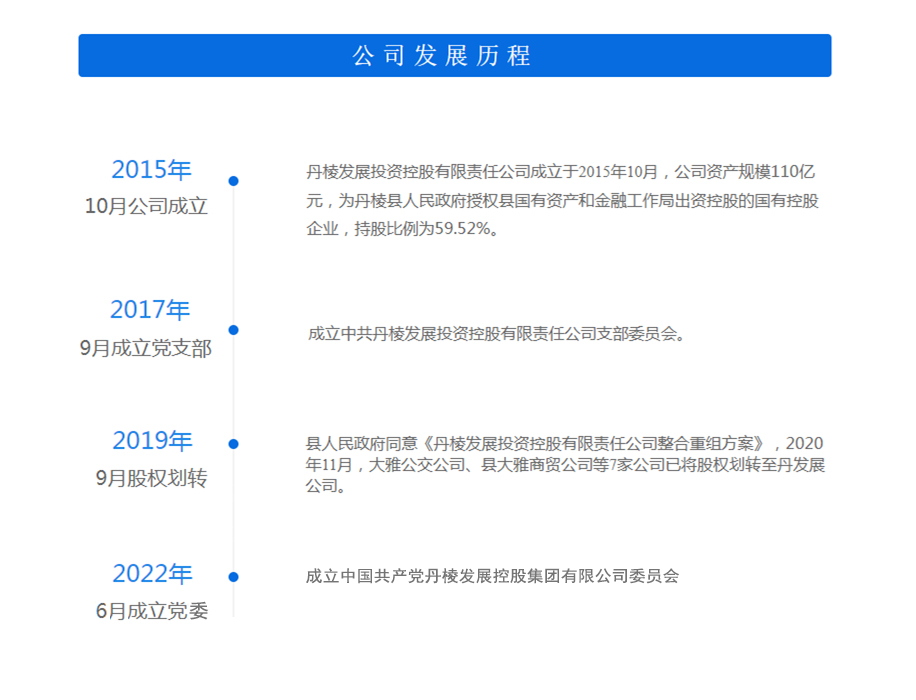Image resolution: width=916 pixels, height=700 pixels.
Task: Select the 2017年 timeline dot
Action: click(234, 330)
